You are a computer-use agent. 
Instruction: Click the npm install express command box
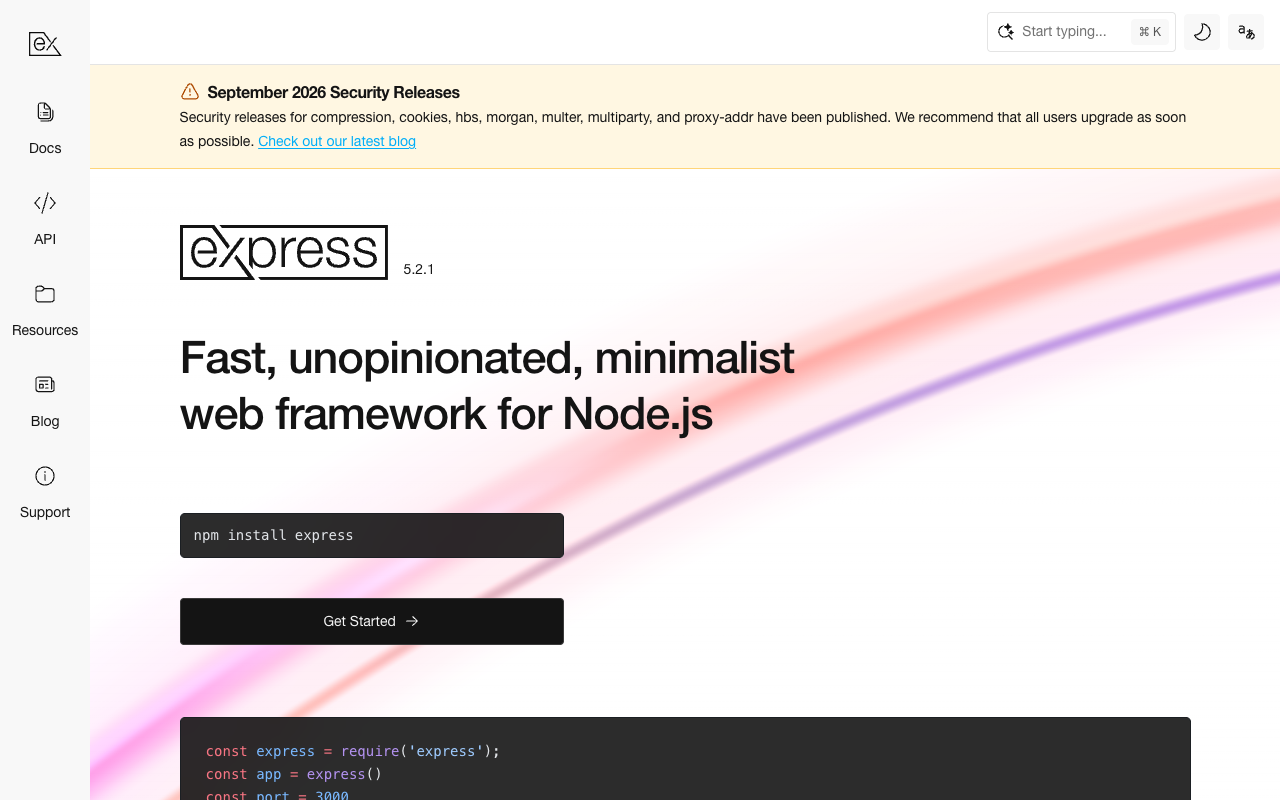click(372, 535)
